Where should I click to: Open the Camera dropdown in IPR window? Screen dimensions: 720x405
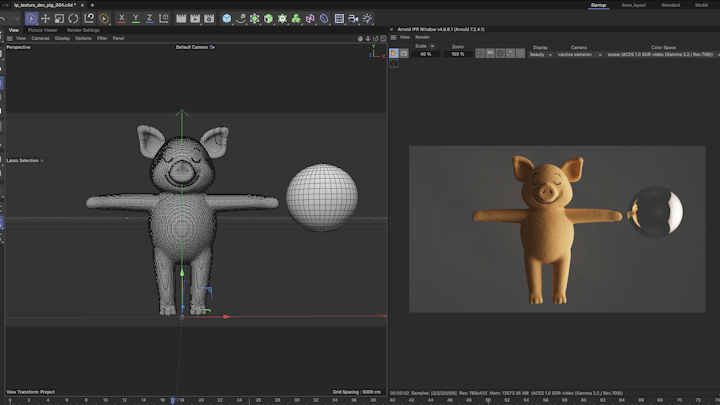580,54
